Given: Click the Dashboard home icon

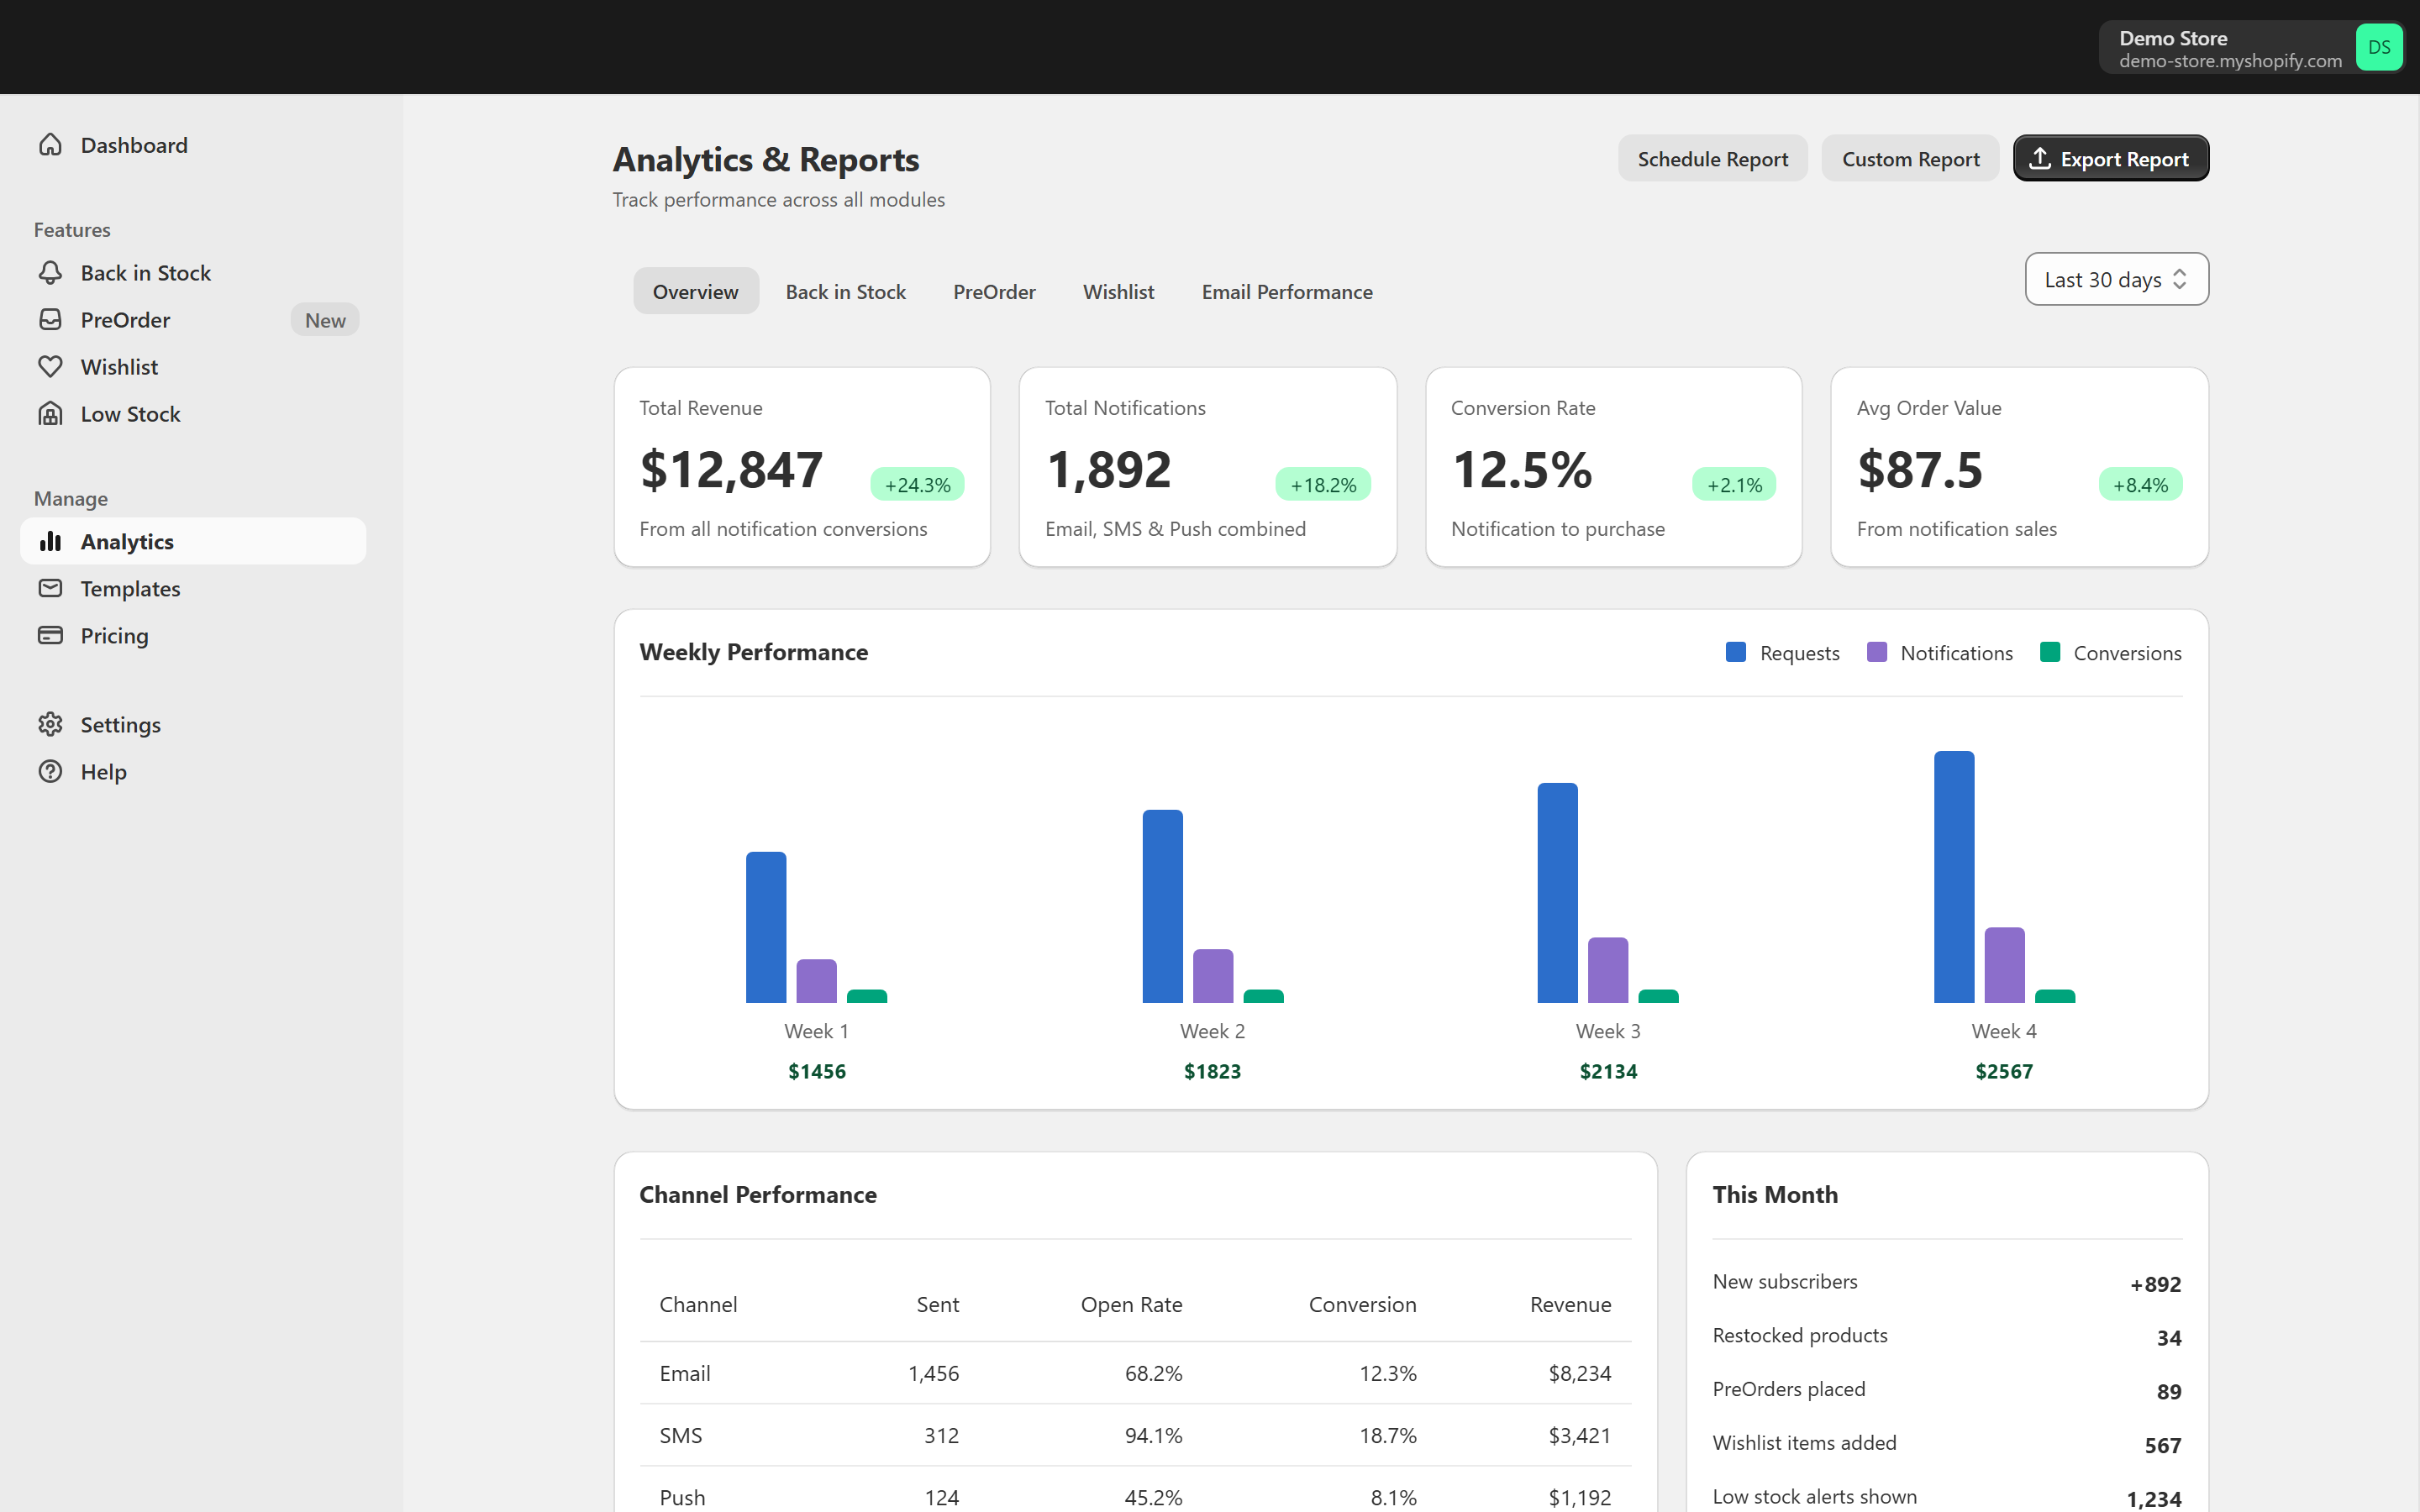Looking at the screenshot, I should pyautogui.click(x=50, y=145).
